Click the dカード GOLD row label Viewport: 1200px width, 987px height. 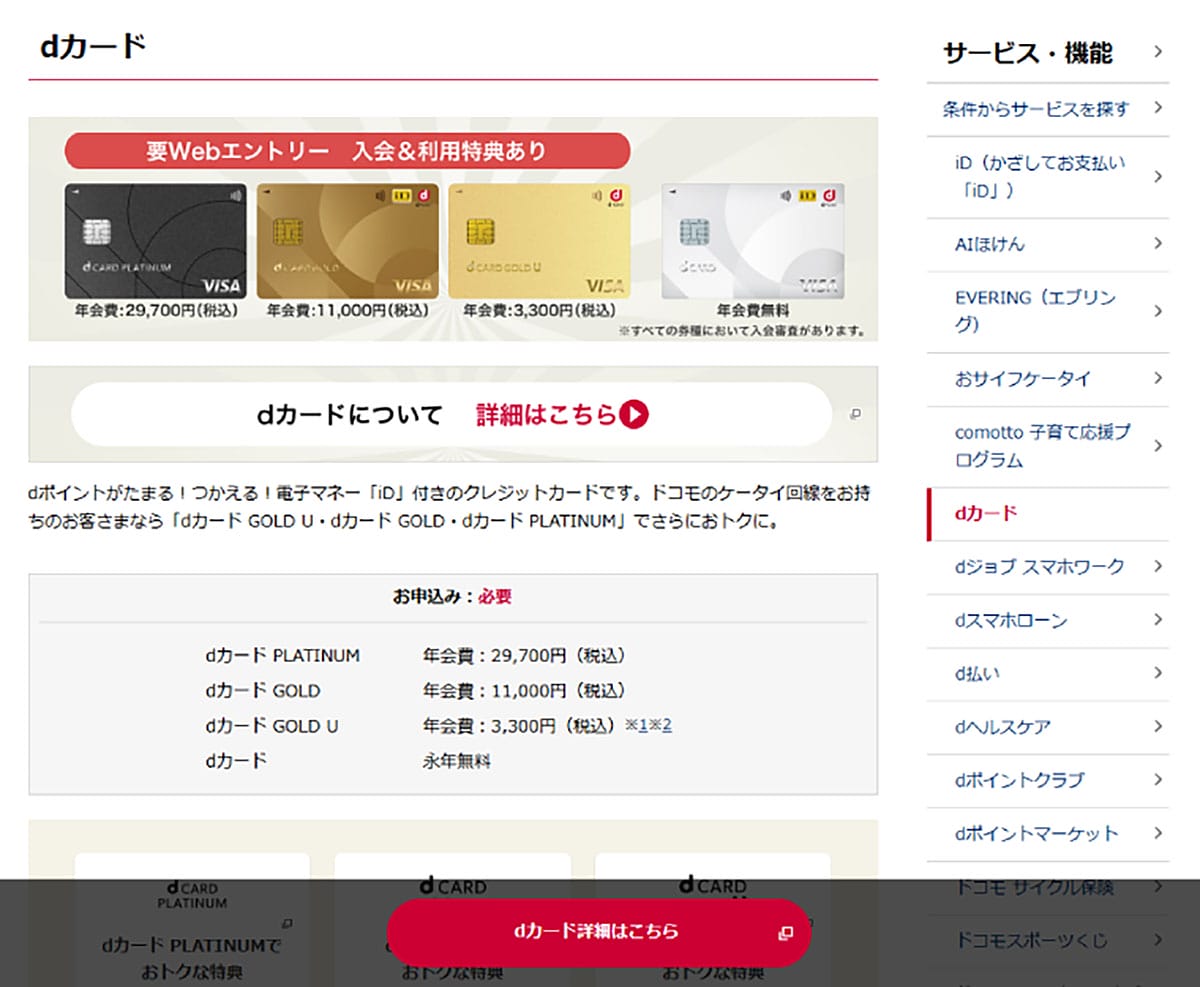tap(263, 691)
